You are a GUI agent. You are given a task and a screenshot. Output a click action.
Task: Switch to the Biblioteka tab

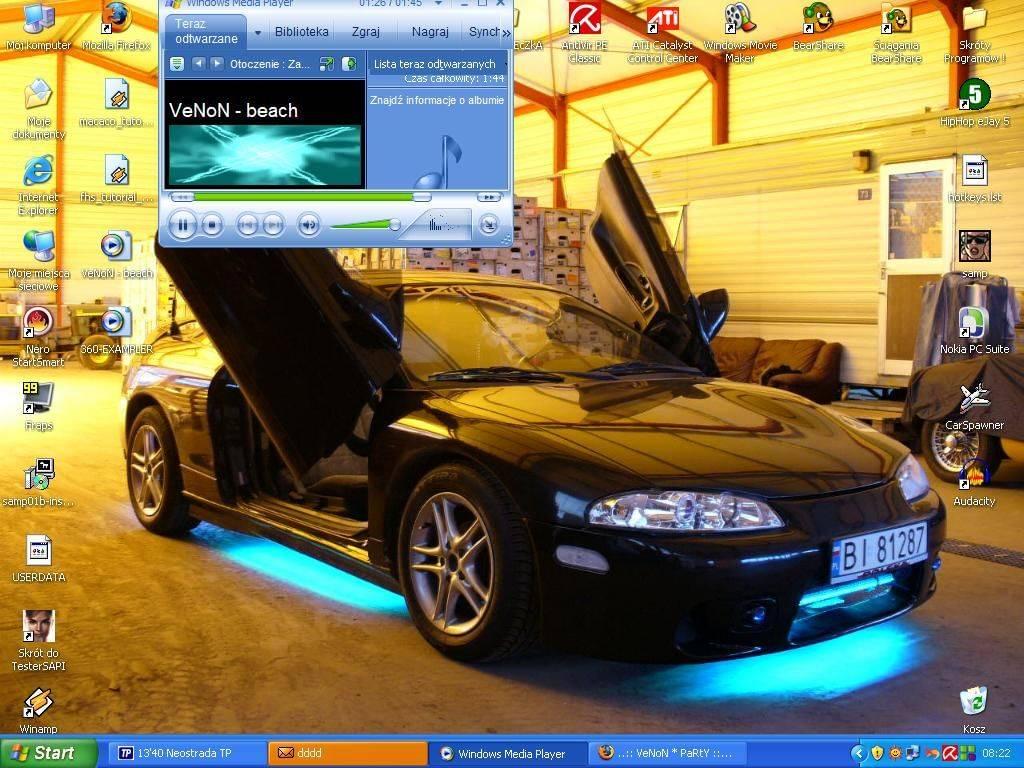point(301,32)
